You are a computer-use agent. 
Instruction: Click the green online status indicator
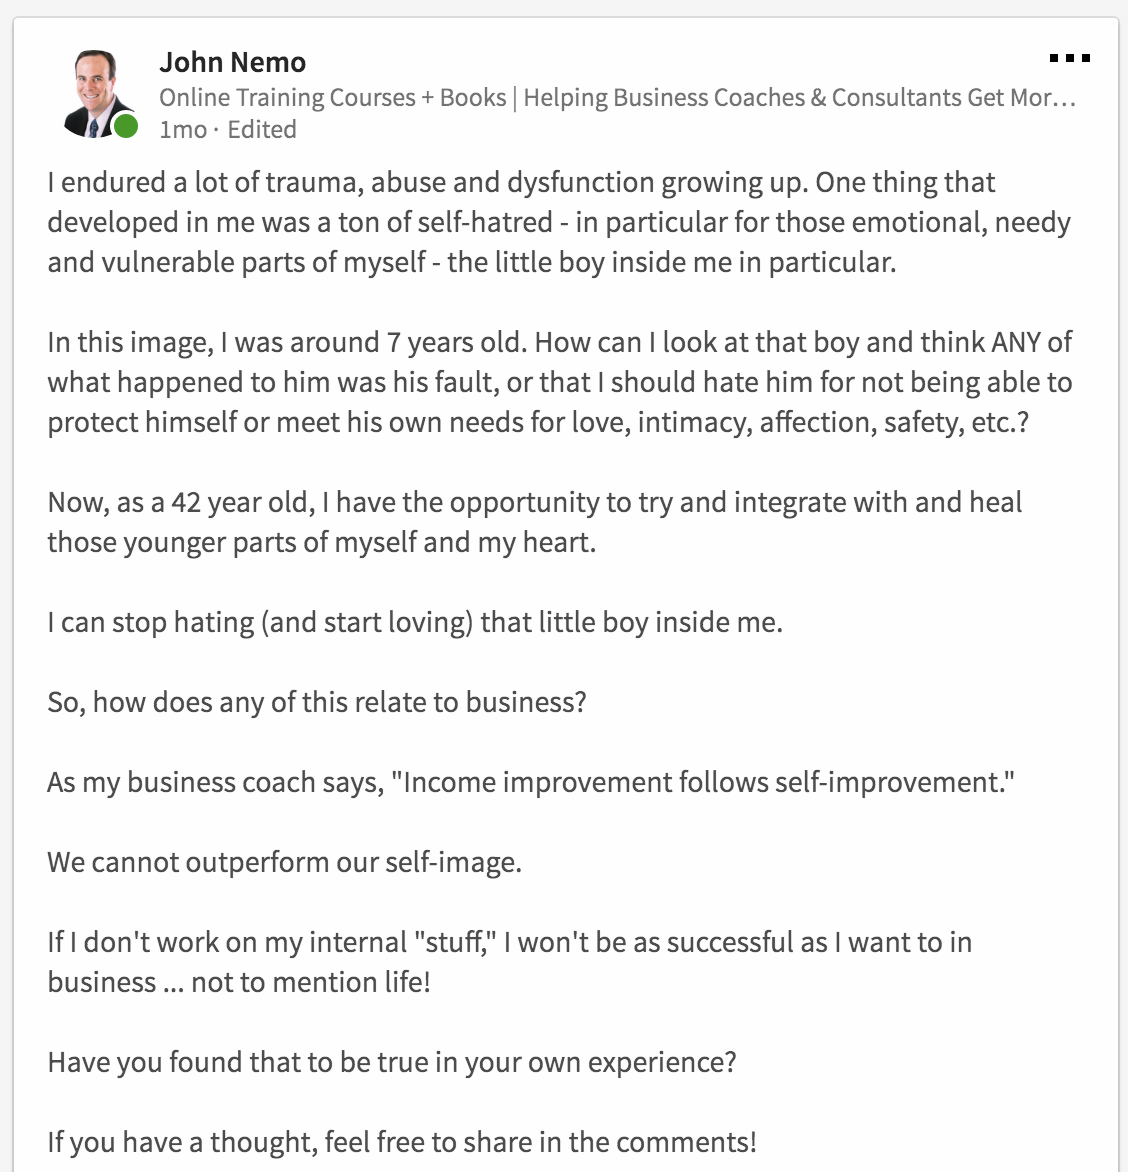pos(125,124)
